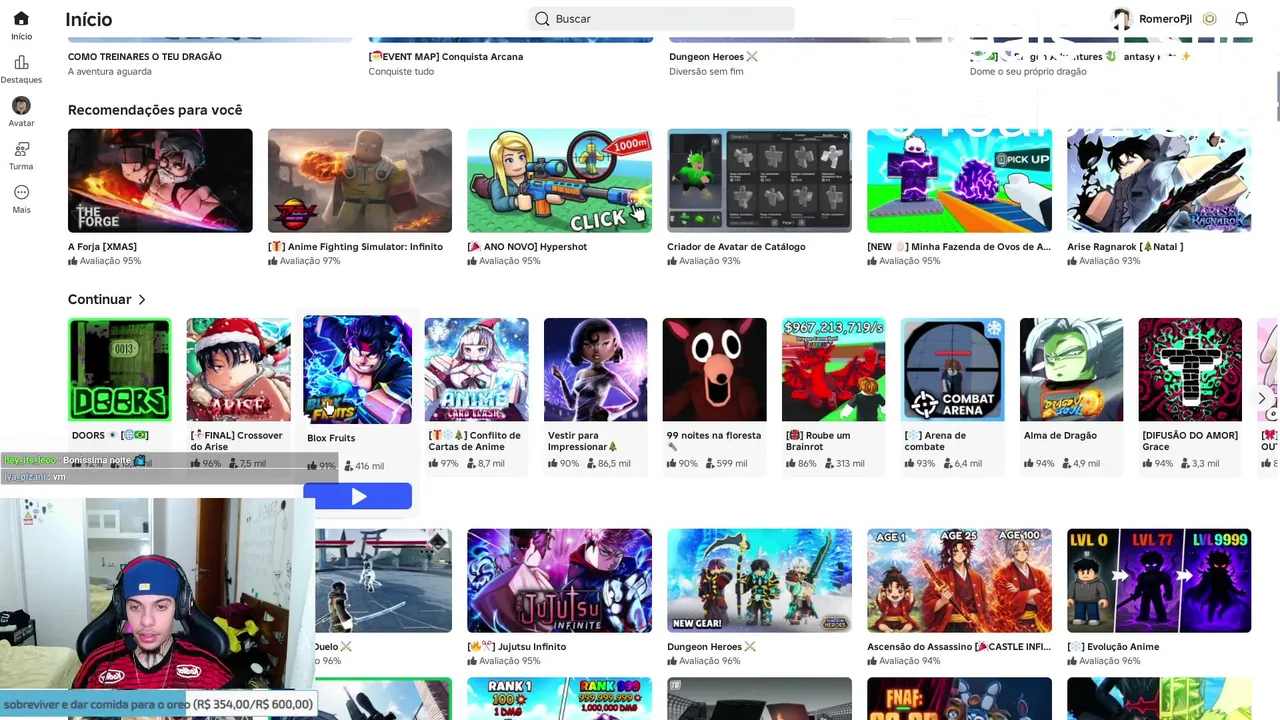Open the Ascensão do Assassino thumbnail
This screenshot has width=1280, height=720.
(959, 581)
